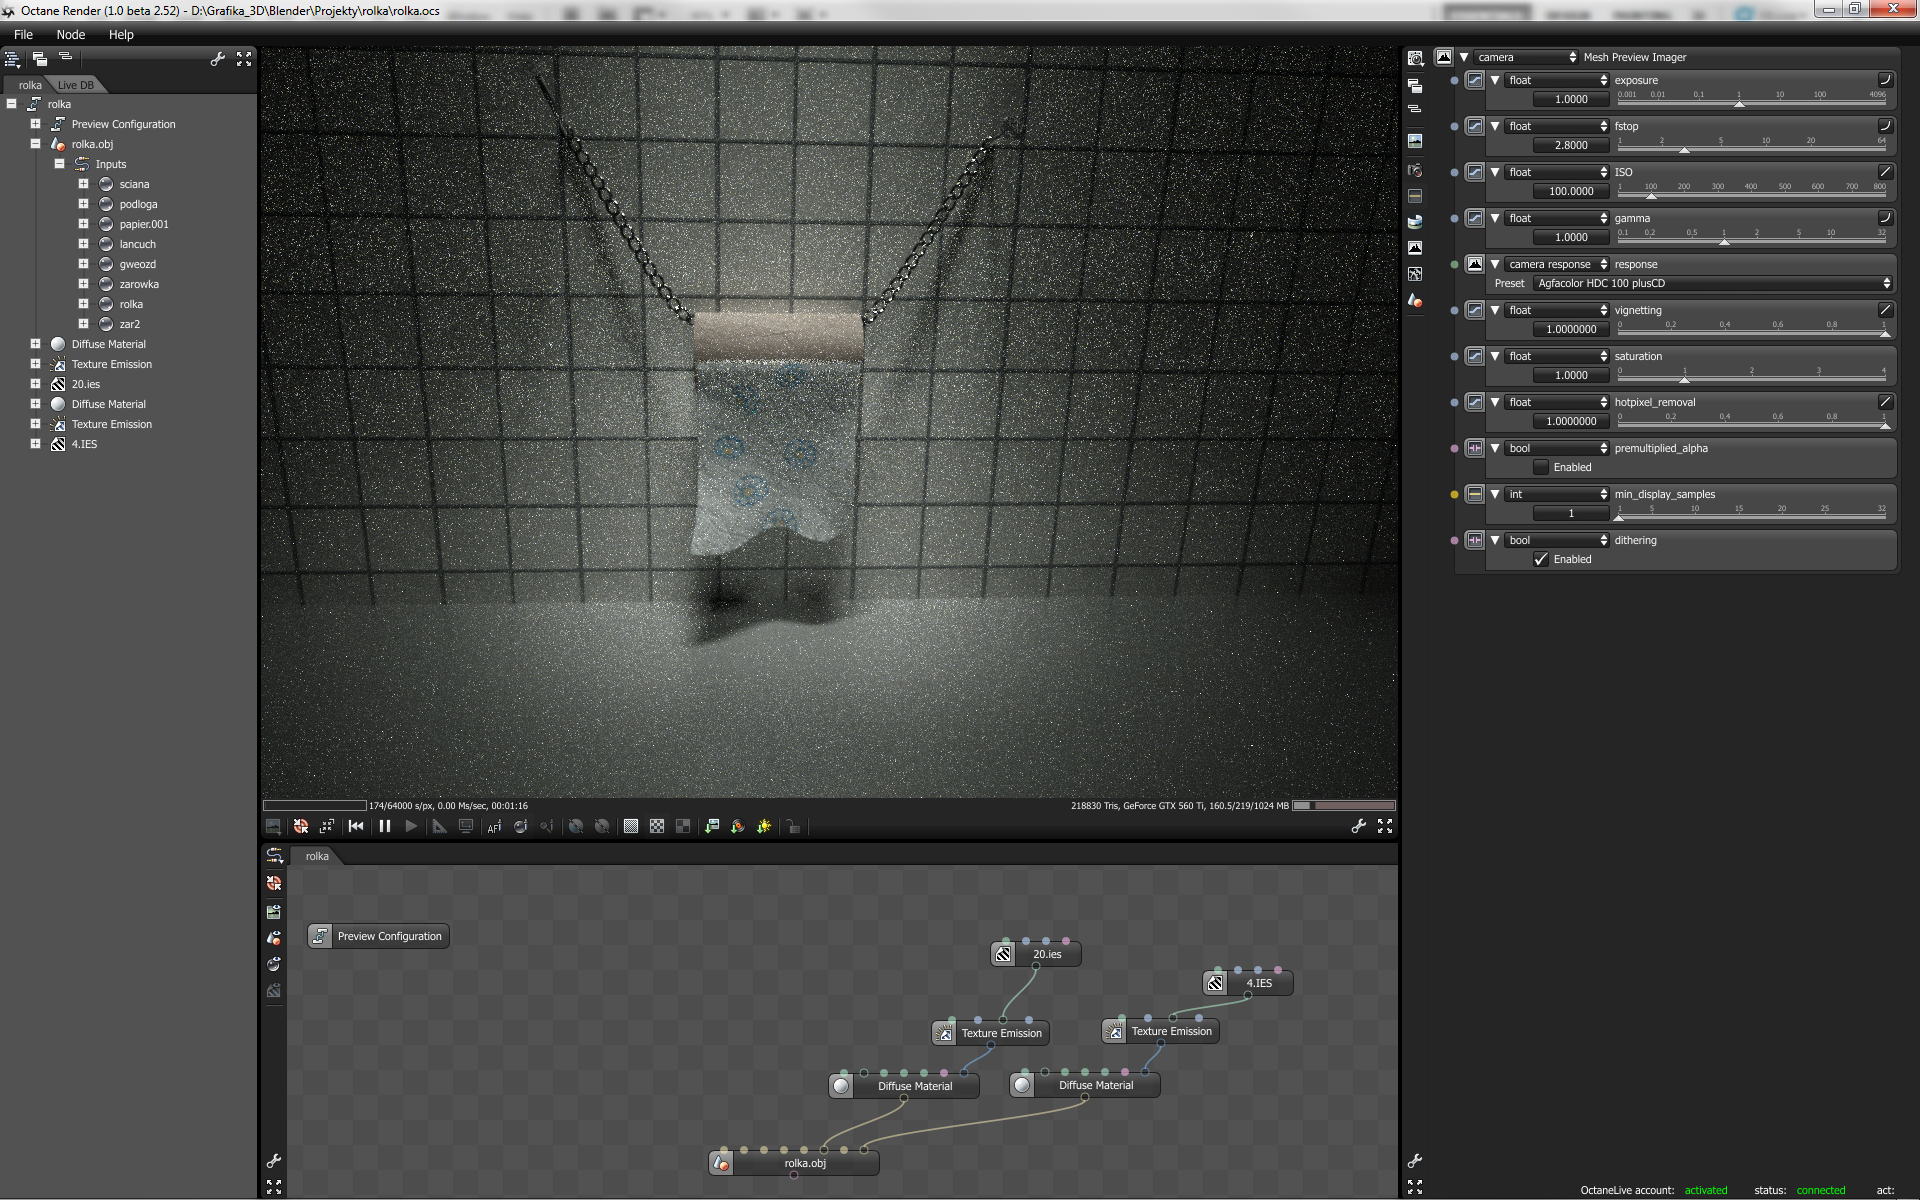Enable the premultiplied_alpha checkbox
Screen dimensions: 1920x1200
coord(1541,467)
